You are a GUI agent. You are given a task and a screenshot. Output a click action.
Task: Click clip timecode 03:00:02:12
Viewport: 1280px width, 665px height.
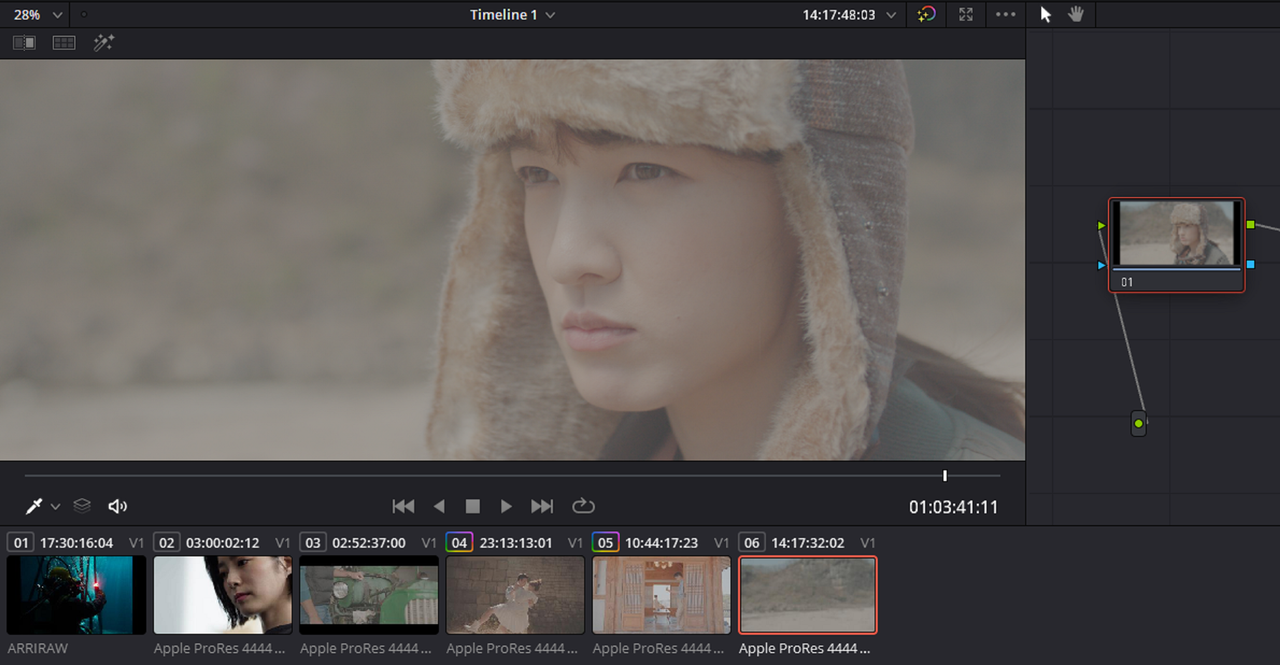(x=222, y=543)
